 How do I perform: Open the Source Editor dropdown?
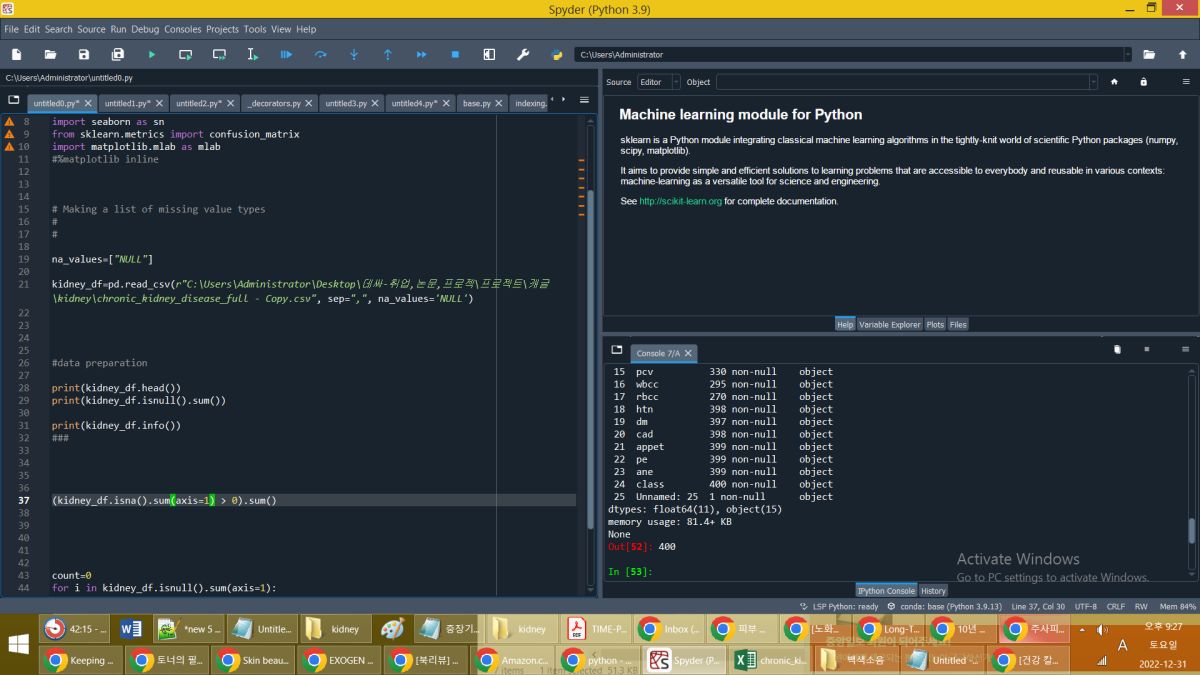pyautogui.click(x=659, y=82)
